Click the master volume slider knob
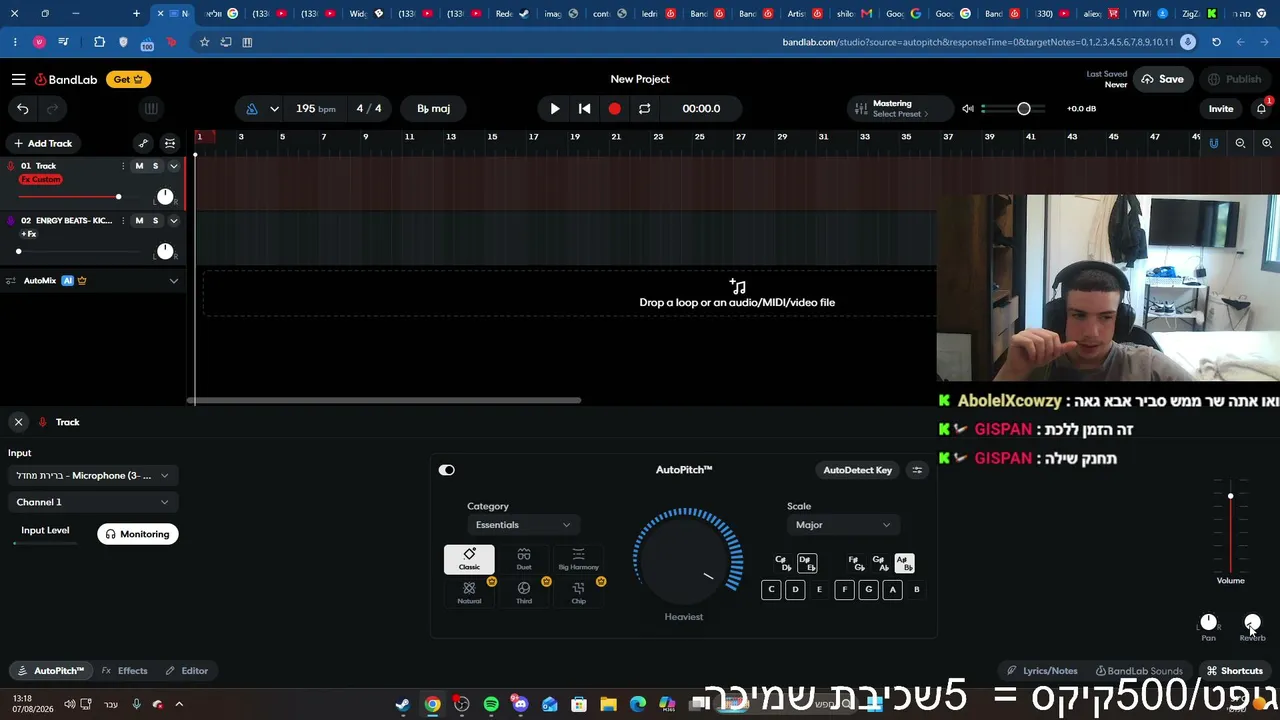Viewport: 1280px width, 720px height. click(x=1024, y=109)
